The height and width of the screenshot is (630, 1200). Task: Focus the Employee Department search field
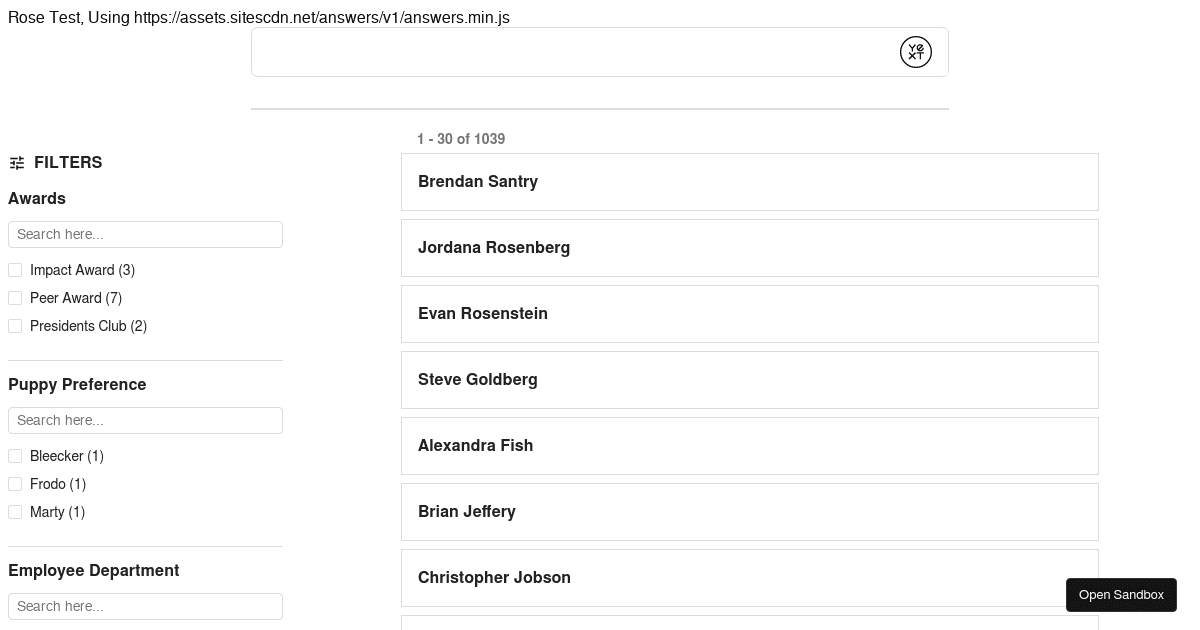pyautogui.click(x=145, y=606)
